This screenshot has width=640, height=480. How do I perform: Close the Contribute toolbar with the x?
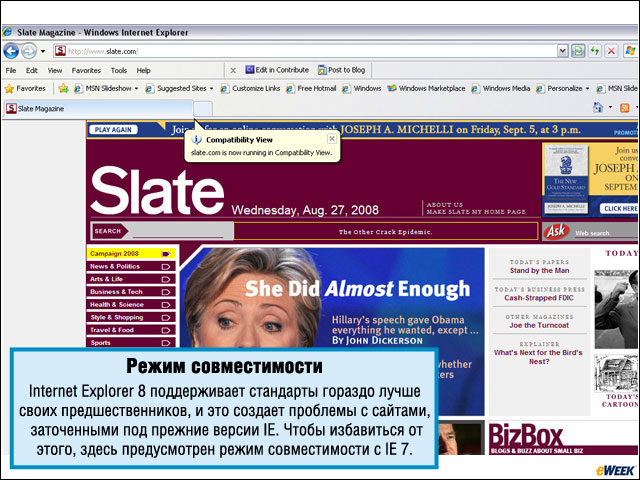point(233,70)
